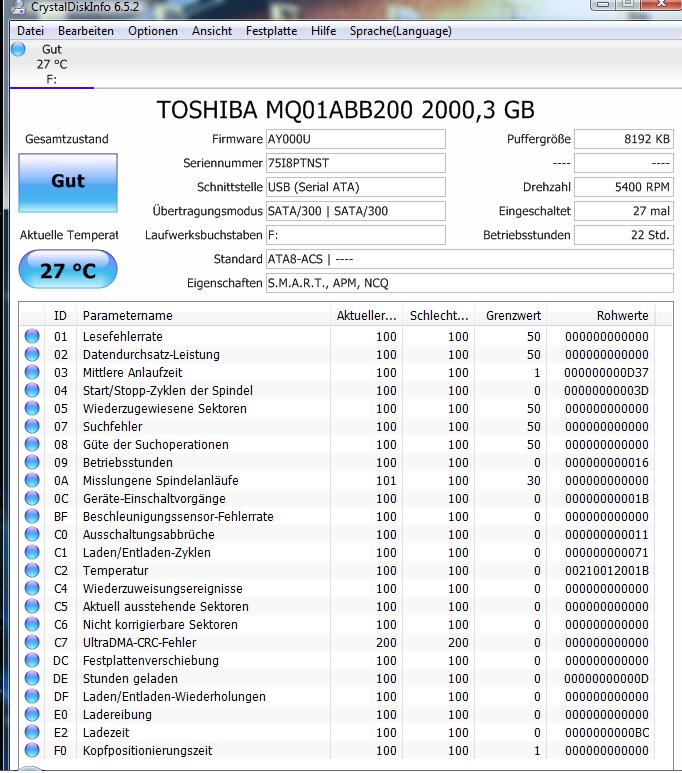Open the Hilfe menu
This screenshot has width=682, height=773.
click(x=323, y=31)
